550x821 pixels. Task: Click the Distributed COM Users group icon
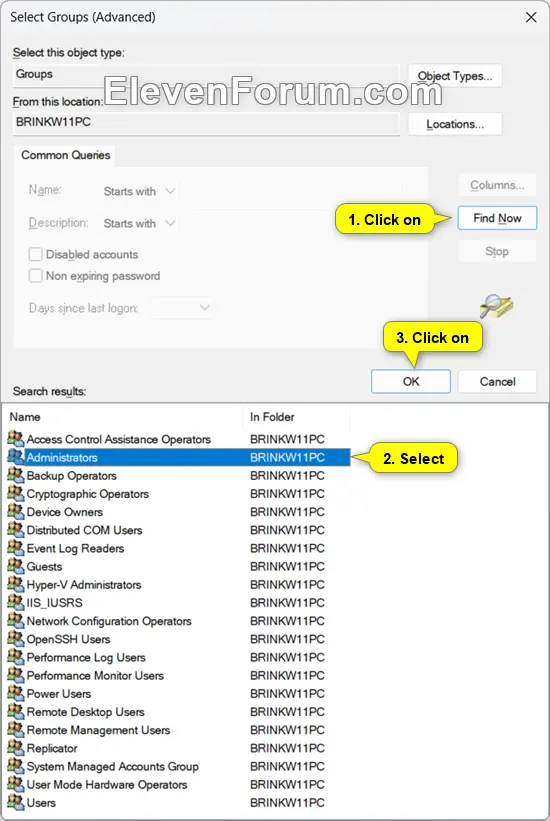[16, 529]
